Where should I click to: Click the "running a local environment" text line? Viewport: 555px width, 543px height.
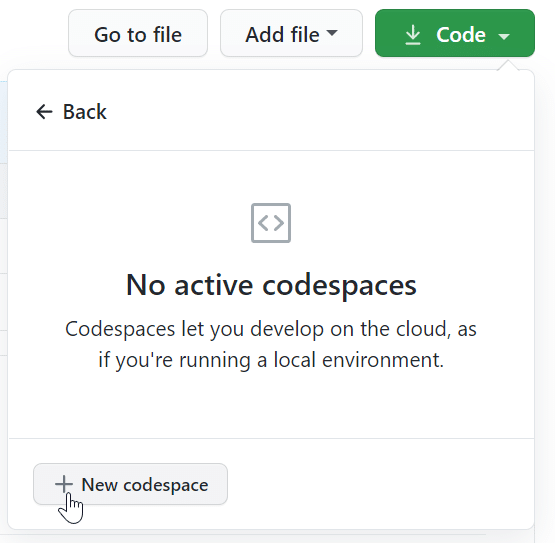271,360
